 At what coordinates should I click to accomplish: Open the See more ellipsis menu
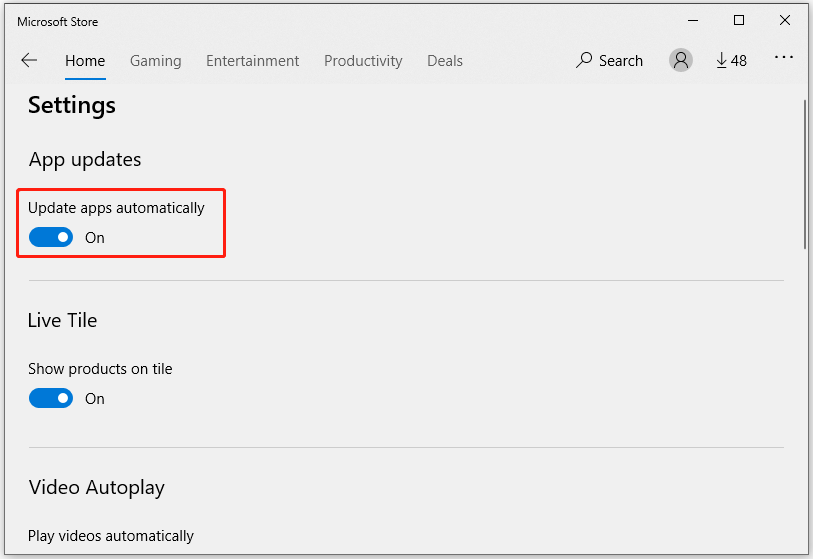pyautogui.click(x=784, y=59)
